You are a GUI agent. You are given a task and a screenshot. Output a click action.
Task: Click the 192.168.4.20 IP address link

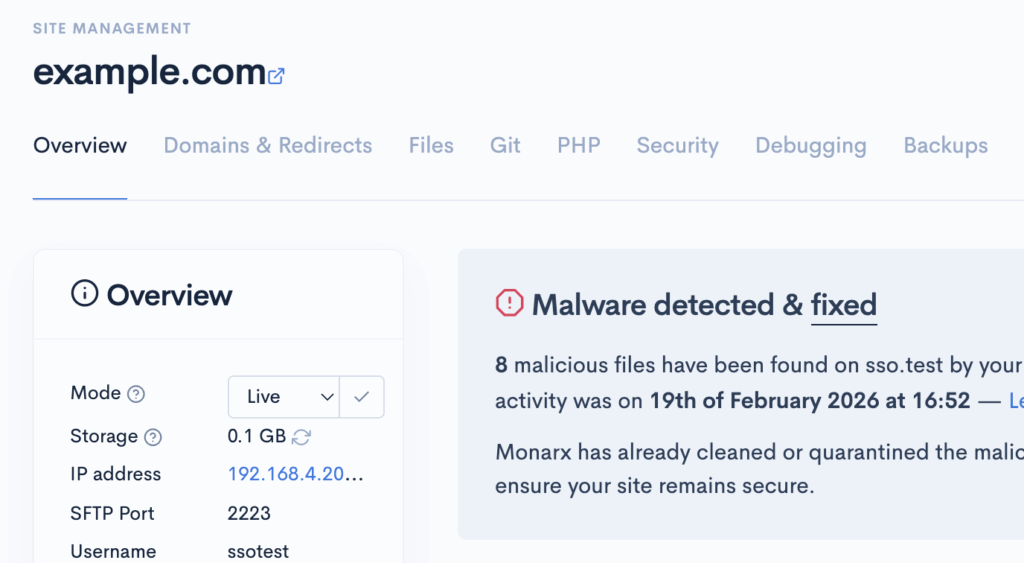(295, 474)
